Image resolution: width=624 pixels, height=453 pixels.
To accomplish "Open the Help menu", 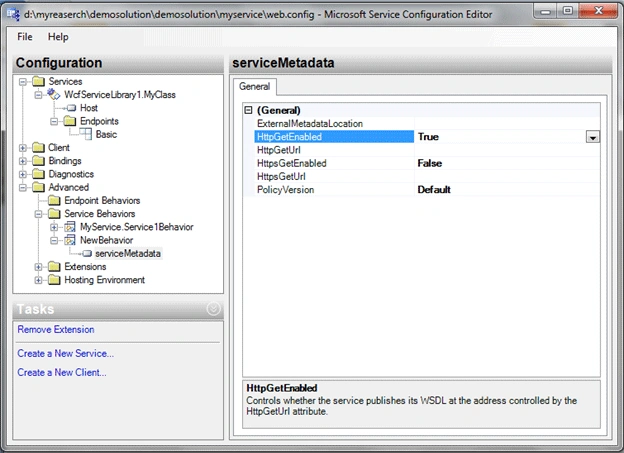I will point(58,37).
